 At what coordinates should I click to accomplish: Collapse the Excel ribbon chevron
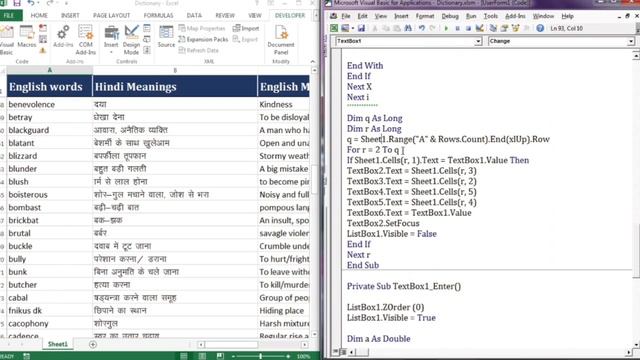pyautogui.click(x=313, y=61)
